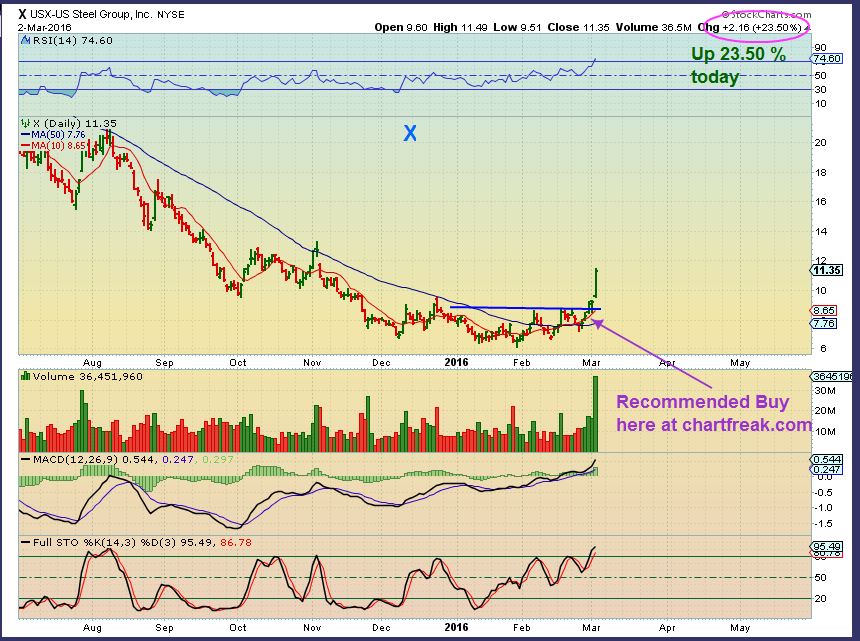Click the 'Up 23.50 % today' green annotation

tap(738, 65)
